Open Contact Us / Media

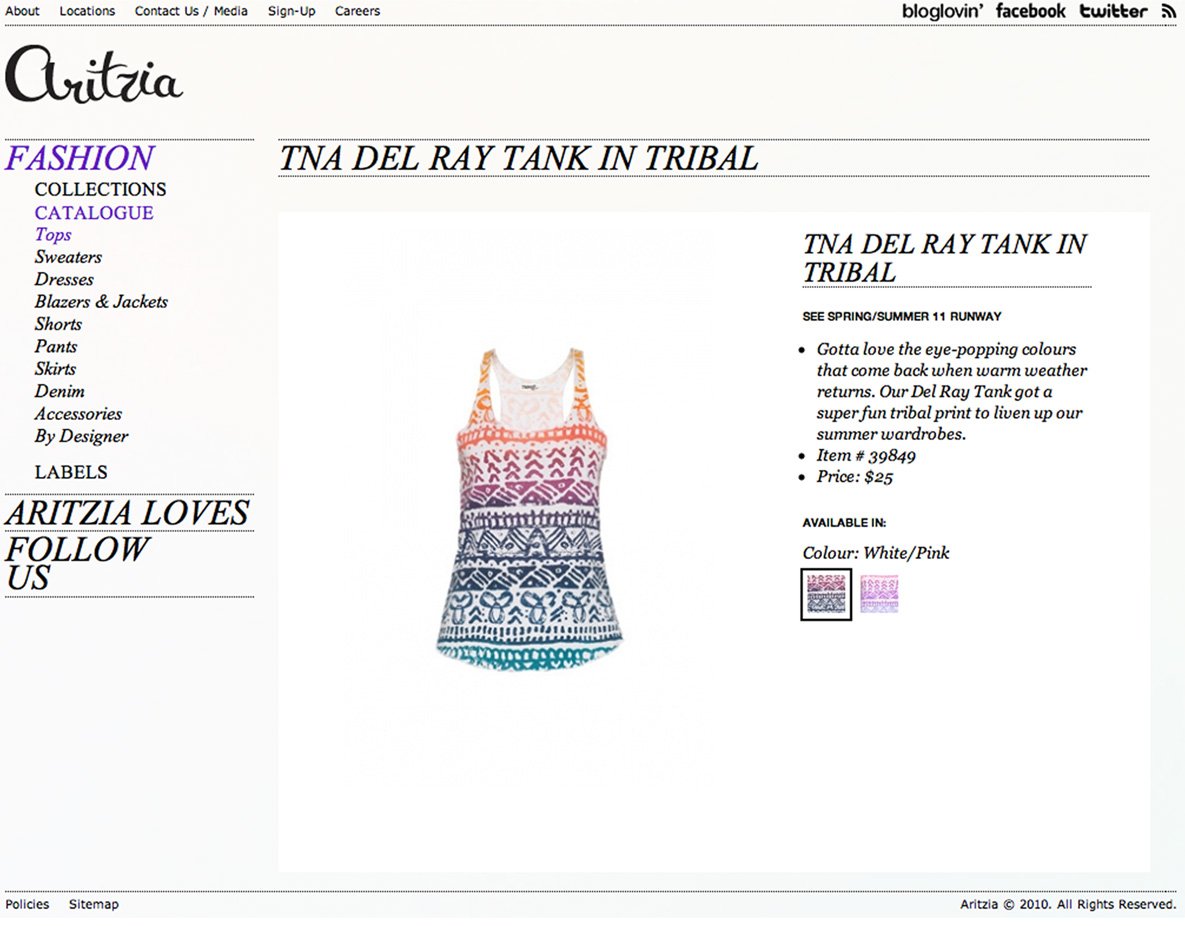point(191,11)
